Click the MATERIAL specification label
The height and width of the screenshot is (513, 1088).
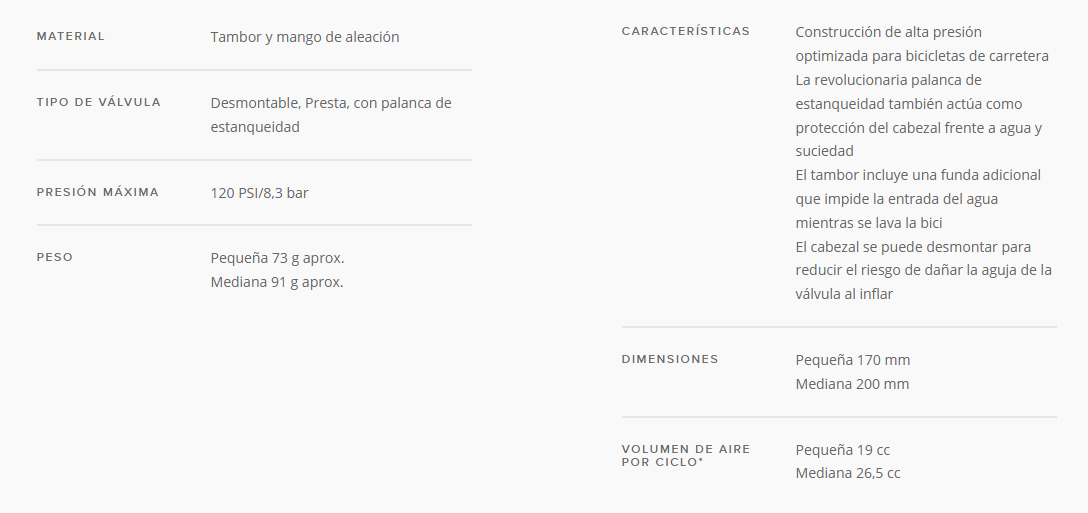71,36
